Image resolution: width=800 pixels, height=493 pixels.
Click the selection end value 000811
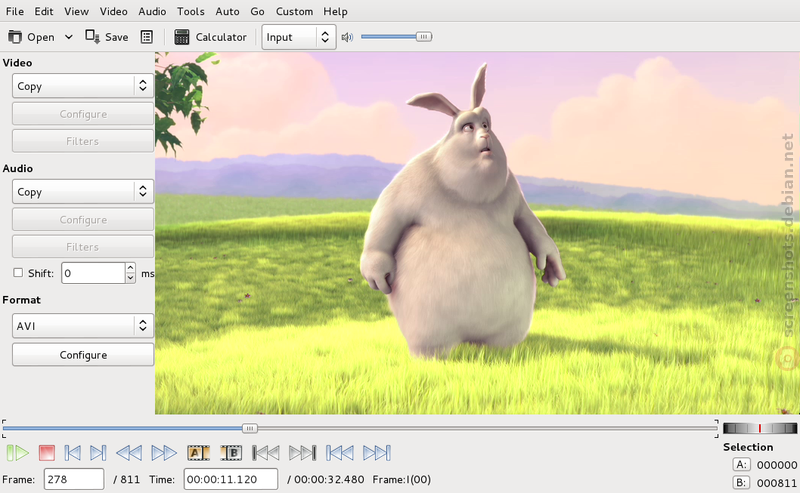pyautogui.click(x=777, y=483)
